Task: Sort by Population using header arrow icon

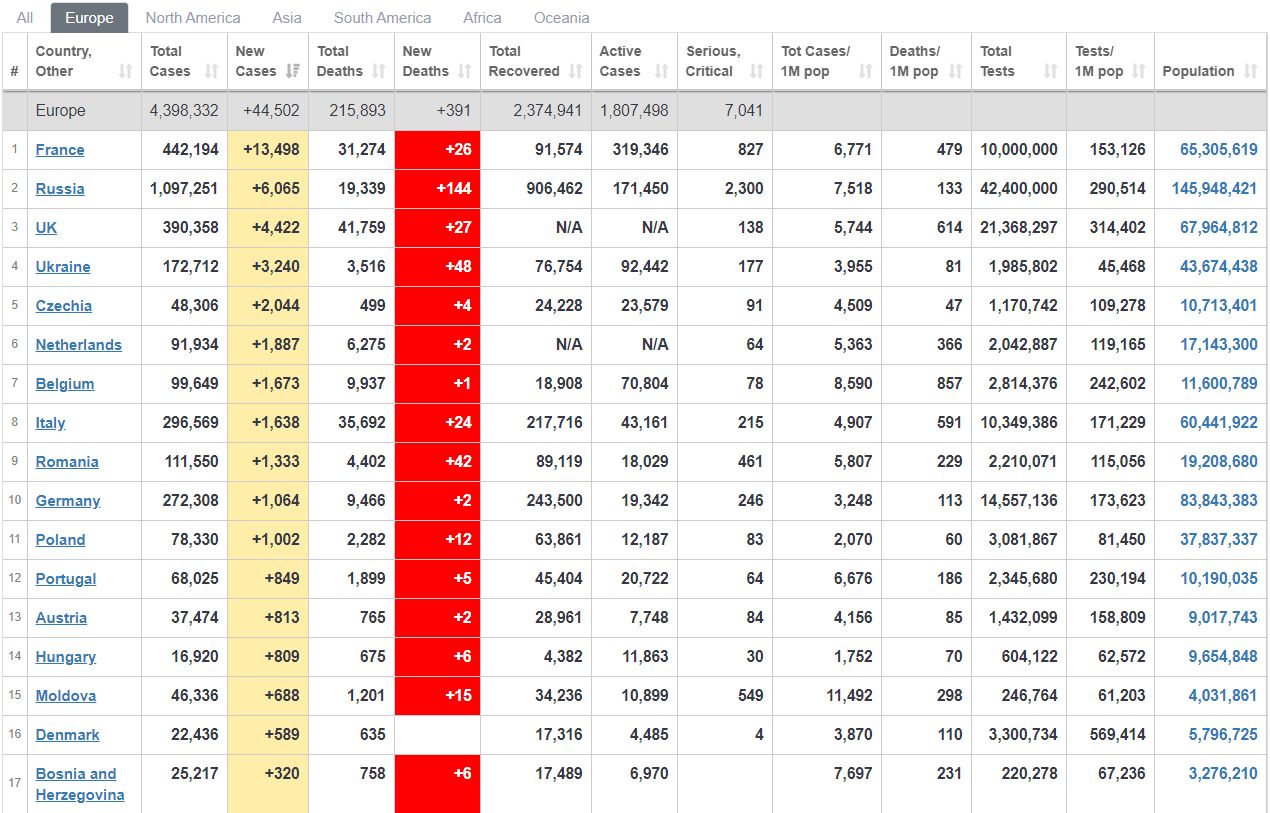Action: 1251,71
